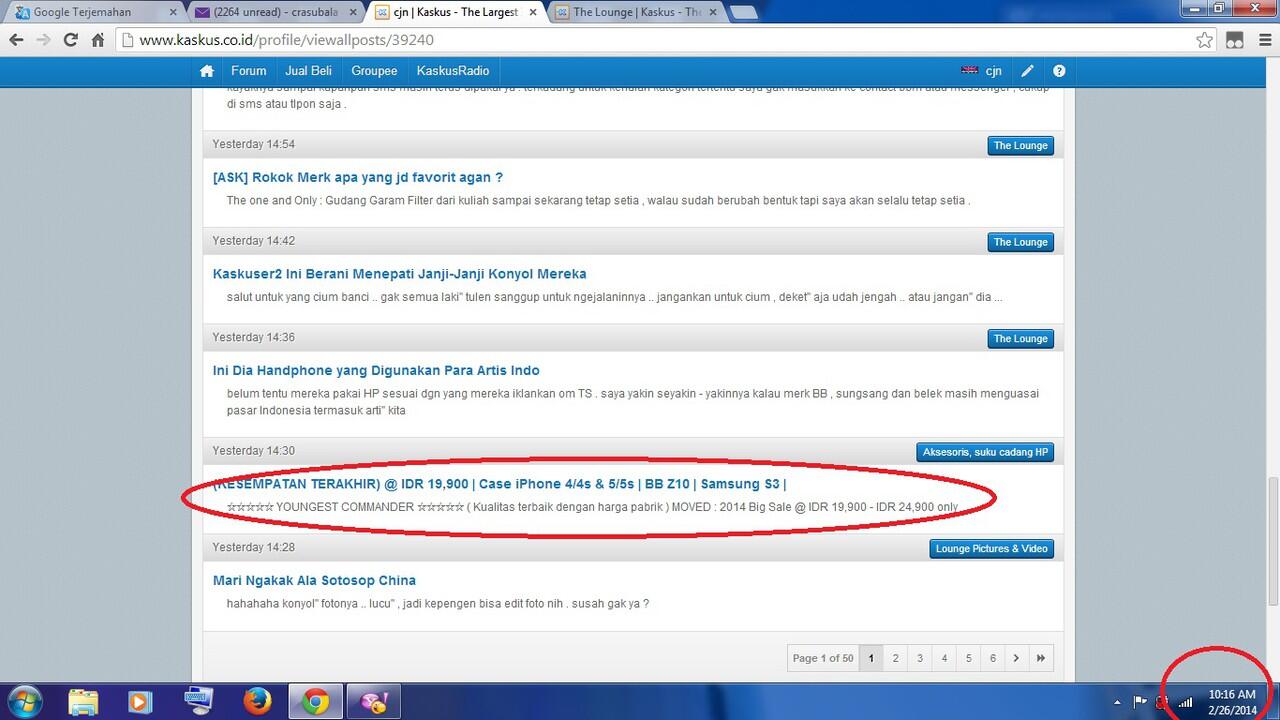Click the browser forward arrow

(43, 40)
